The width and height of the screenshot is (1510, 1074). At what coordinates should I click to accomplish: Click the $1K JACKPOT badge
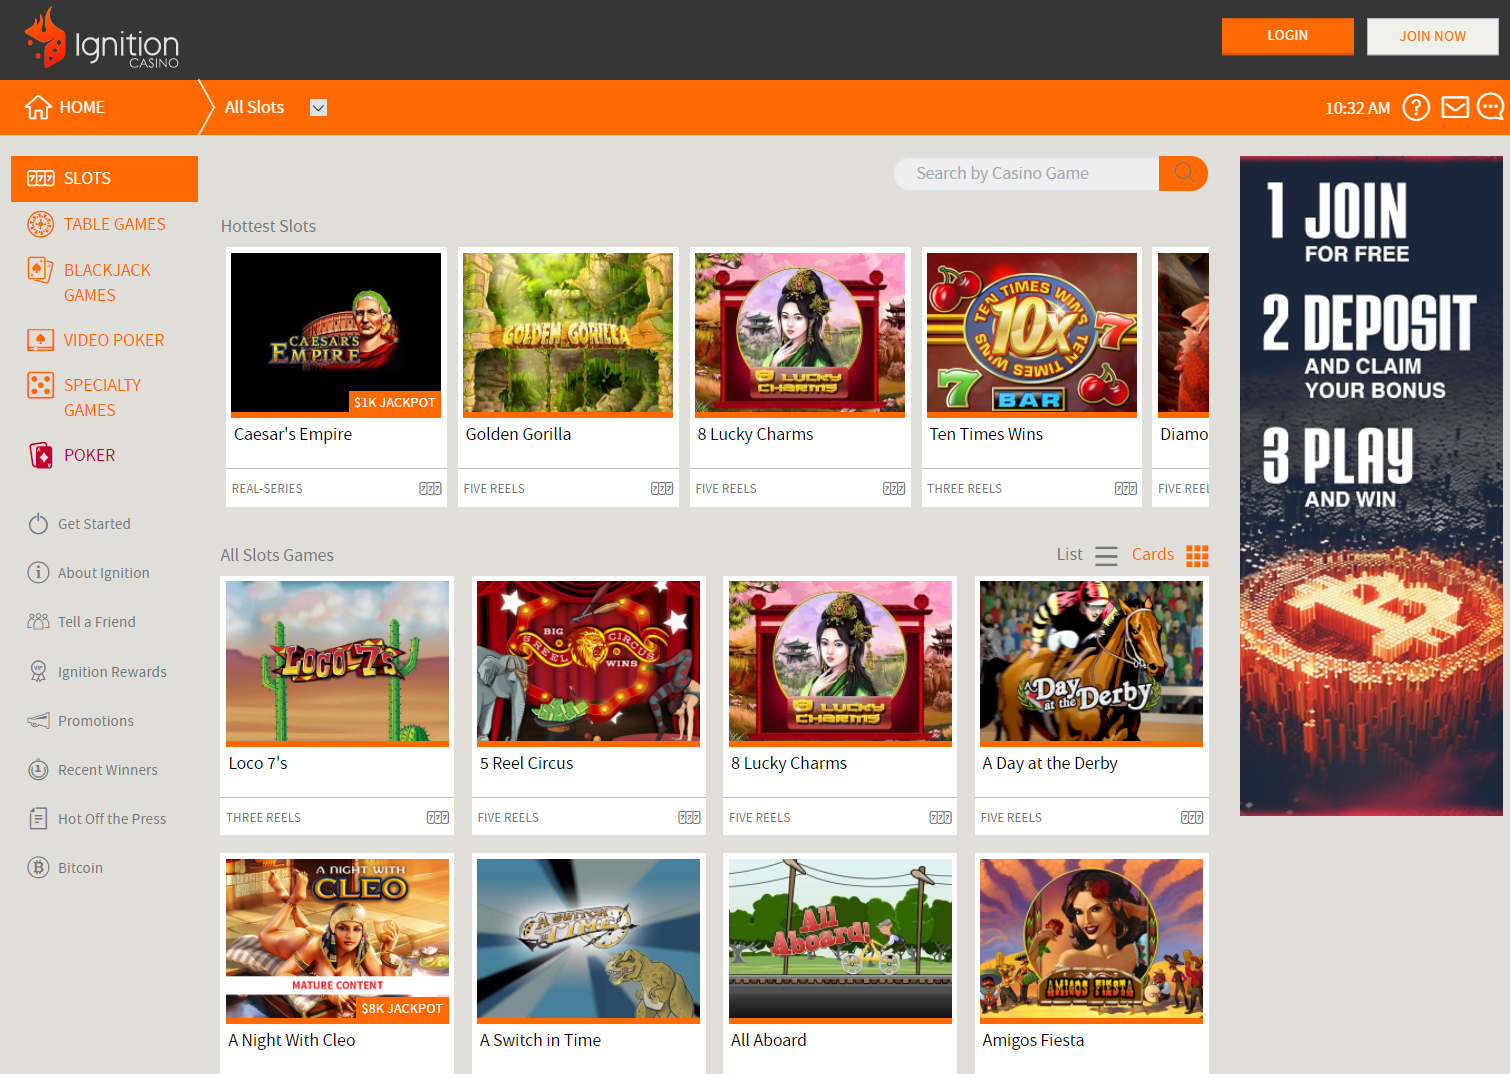pos(394,402)
